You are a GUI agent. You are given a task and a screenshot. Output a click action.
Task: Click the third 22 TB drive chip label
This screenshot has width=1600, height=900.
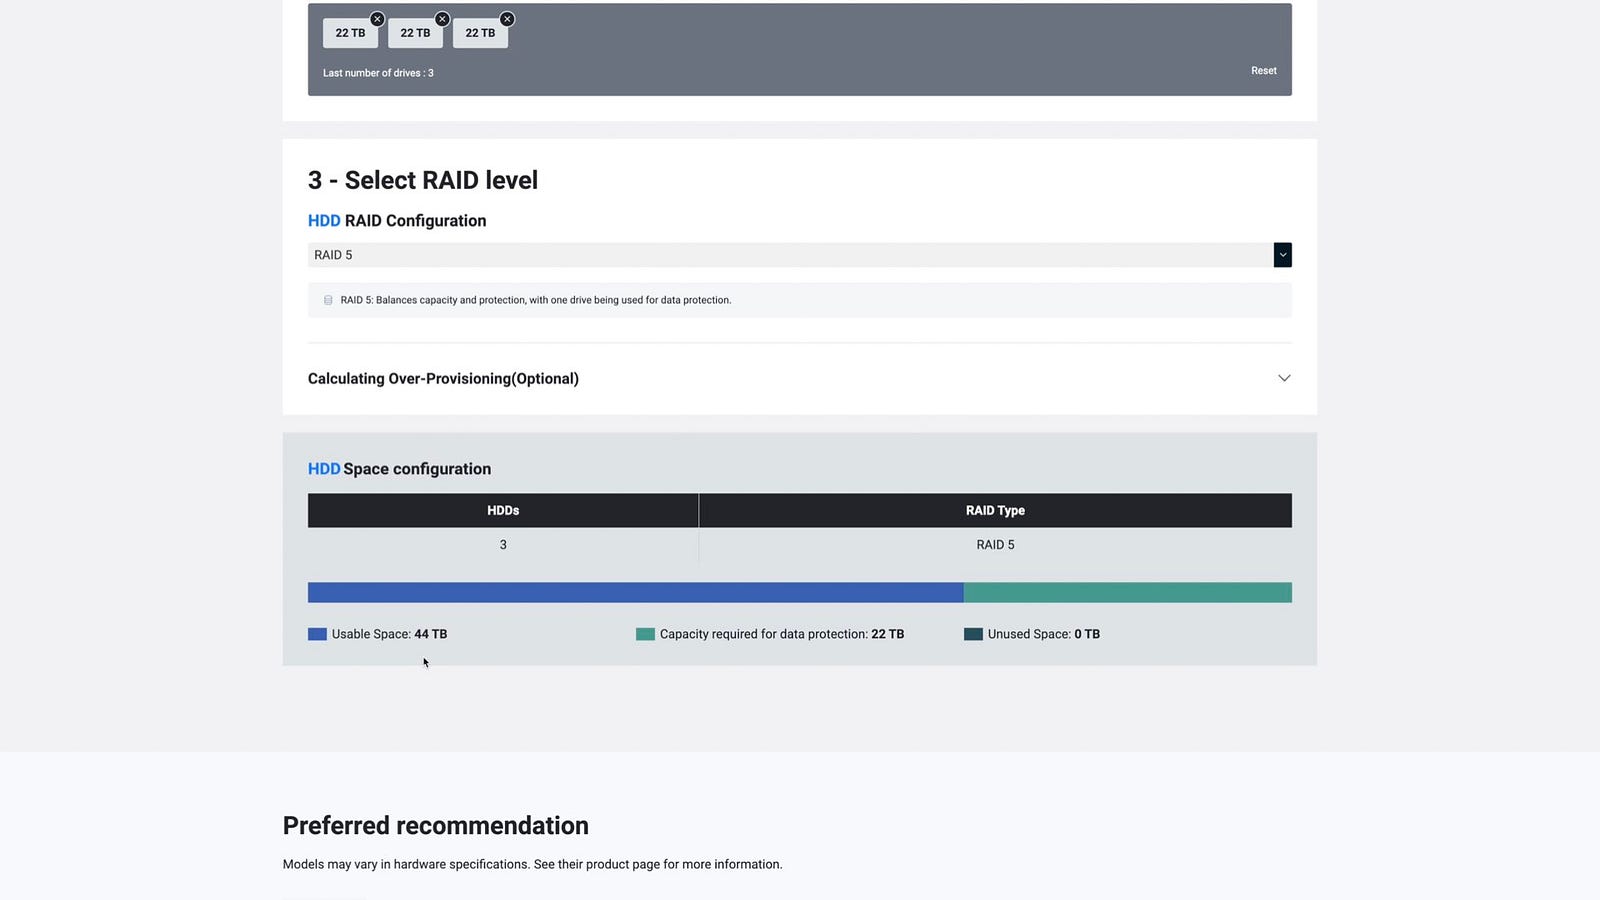click(x=480, y=33)
